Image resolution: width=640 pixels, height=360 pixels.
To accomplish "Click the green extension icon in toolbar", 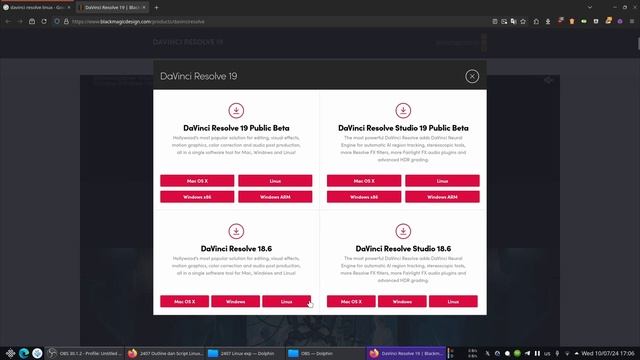I will pos(584,21).
